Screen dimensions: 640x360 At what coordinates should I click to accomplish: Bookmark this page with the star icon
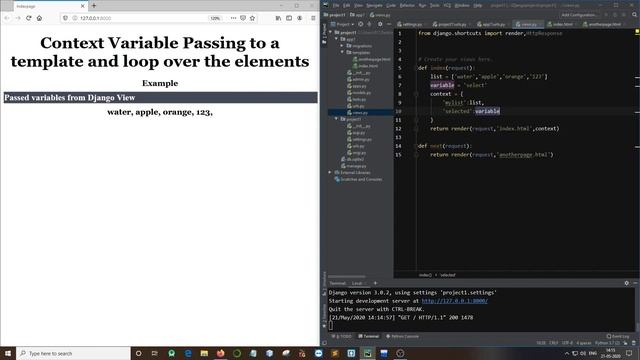[252, 18]
